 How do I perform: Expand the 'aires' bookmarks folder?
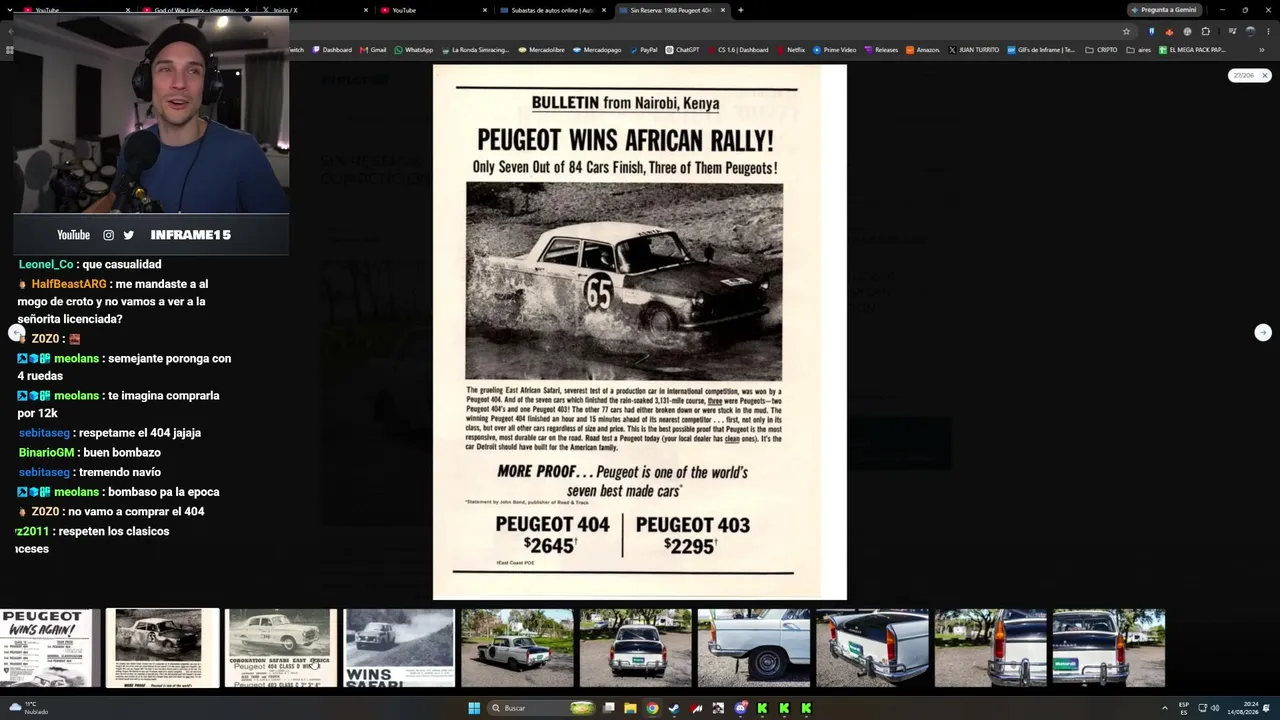click(x=1140, y=50)
